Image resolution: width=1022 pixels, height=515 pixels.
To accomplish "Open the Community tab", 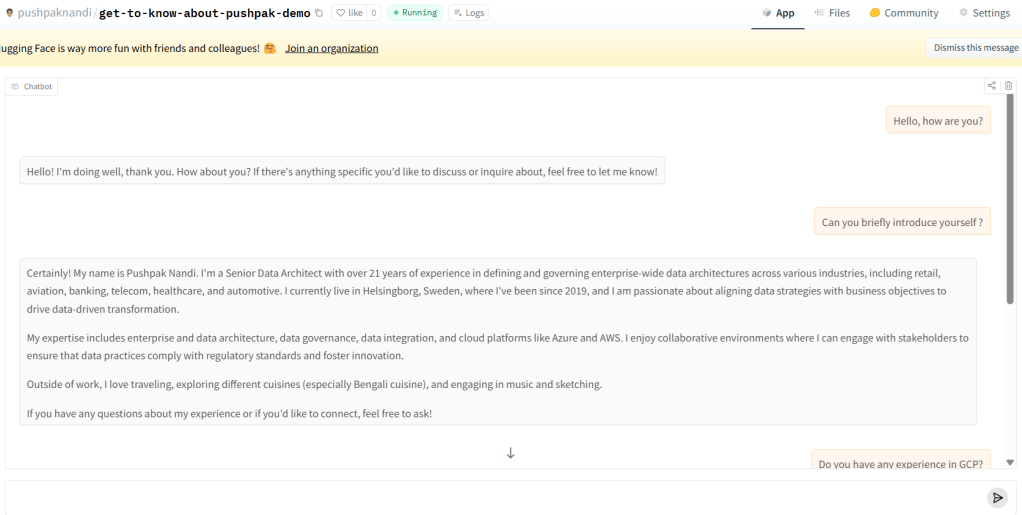I will click(x=904, y=13).
